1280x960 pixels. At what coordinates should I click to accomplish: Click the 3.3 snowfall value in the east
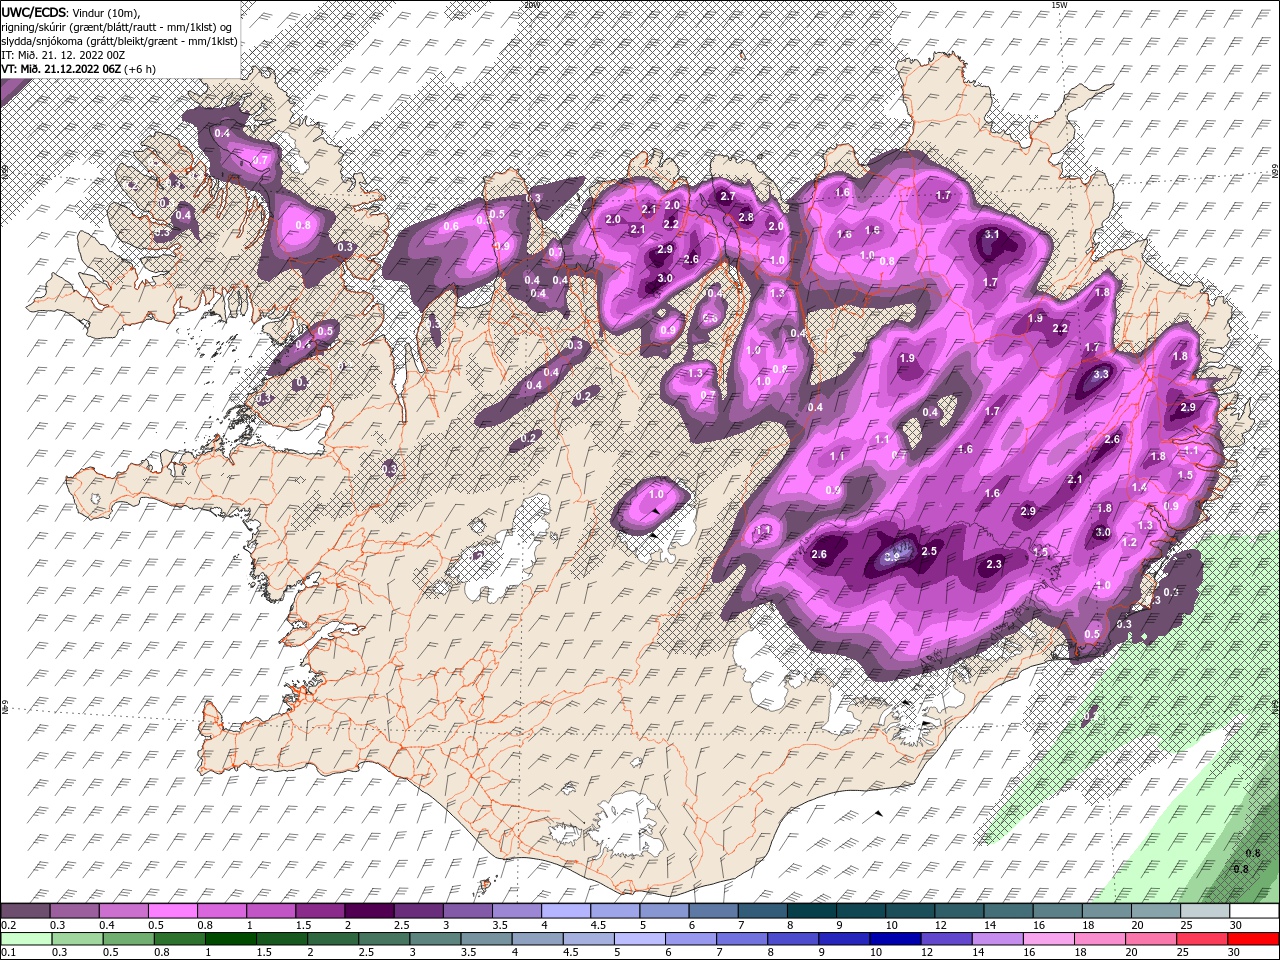point(1101,374)
